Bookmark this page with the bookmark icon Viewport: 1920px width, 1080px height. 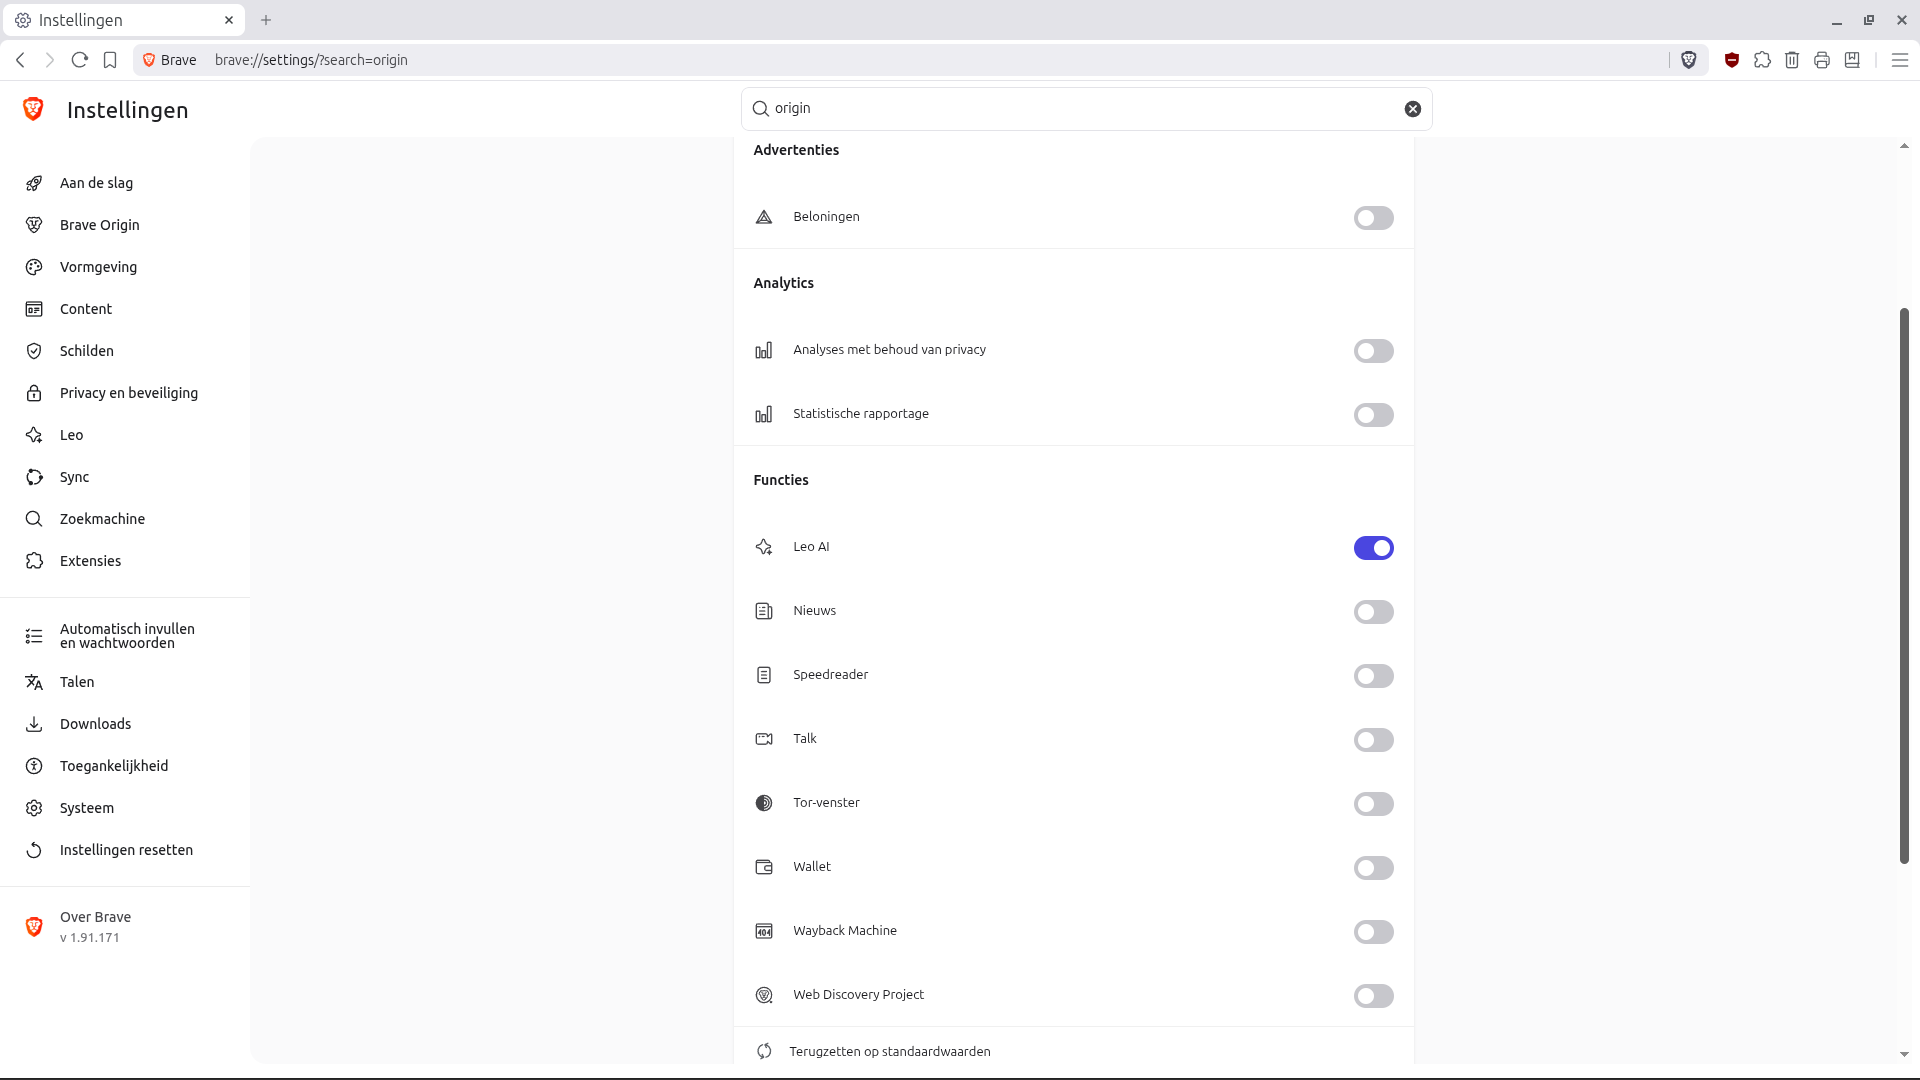tap(110, 60)
